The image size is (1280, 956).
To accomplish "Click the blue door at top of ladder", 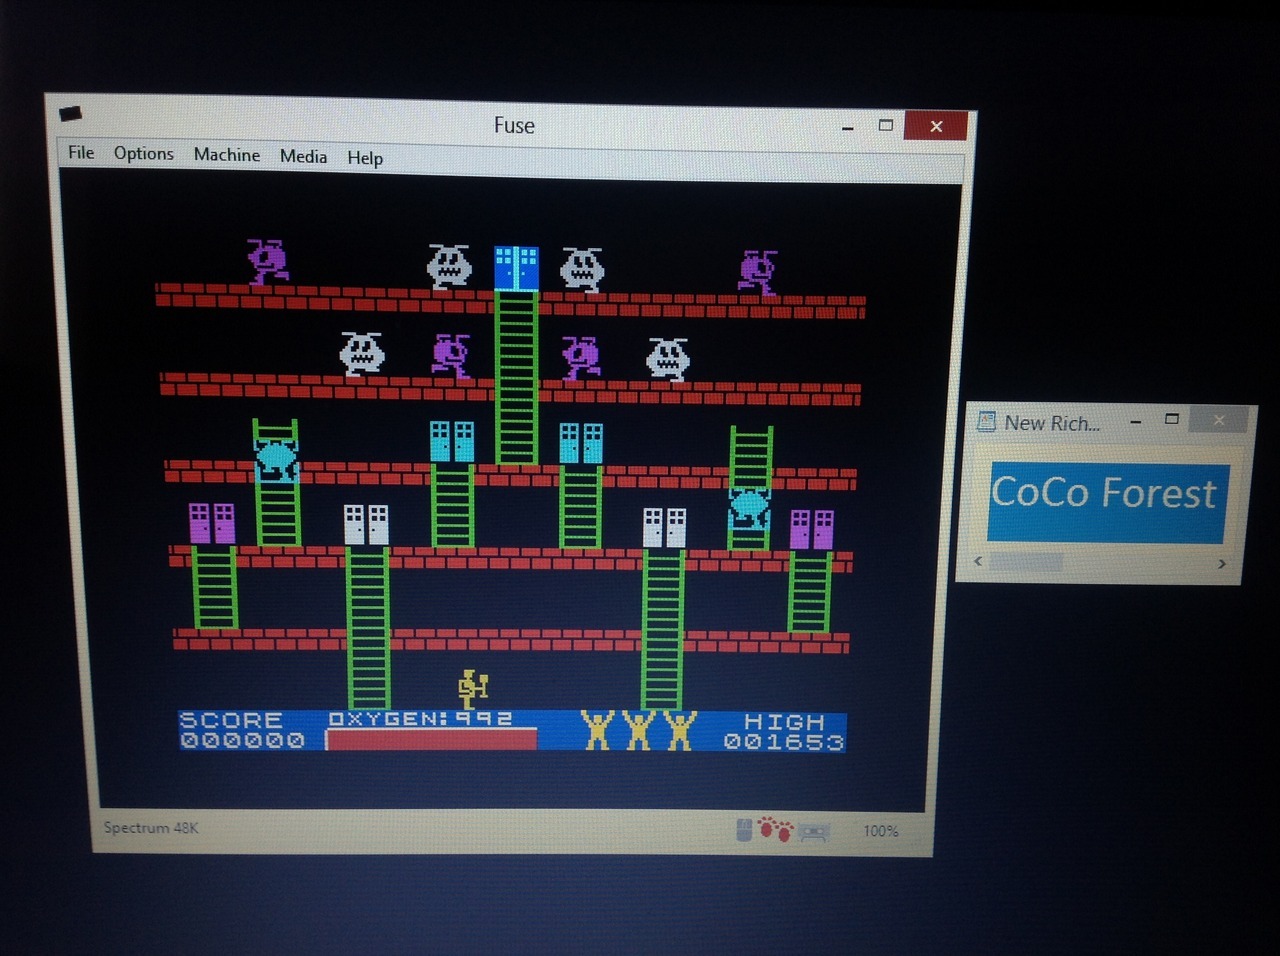I will coord(516,268).
